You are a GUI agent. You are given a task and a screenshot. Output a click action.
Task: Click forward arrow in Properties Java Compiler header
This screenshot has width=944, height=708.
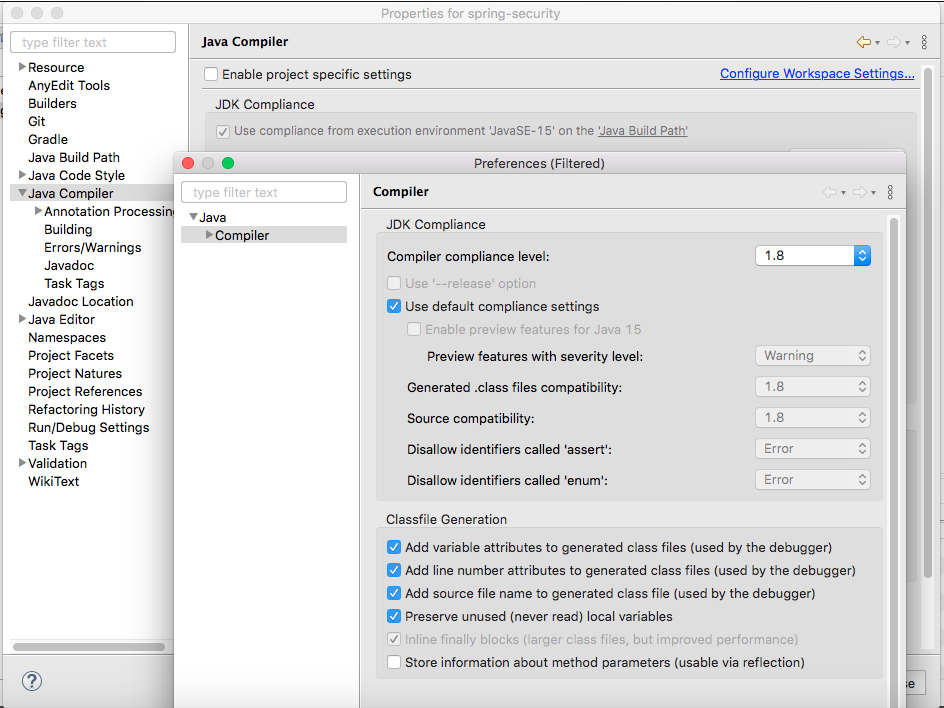(894, 42)
